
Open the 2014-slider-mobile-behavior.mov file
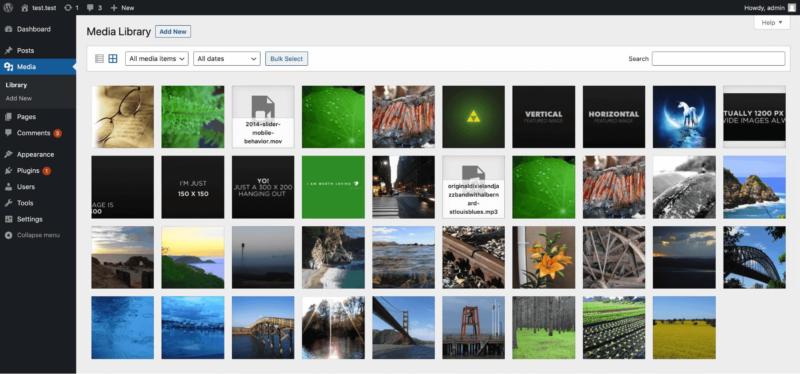(x=263, y=117)
